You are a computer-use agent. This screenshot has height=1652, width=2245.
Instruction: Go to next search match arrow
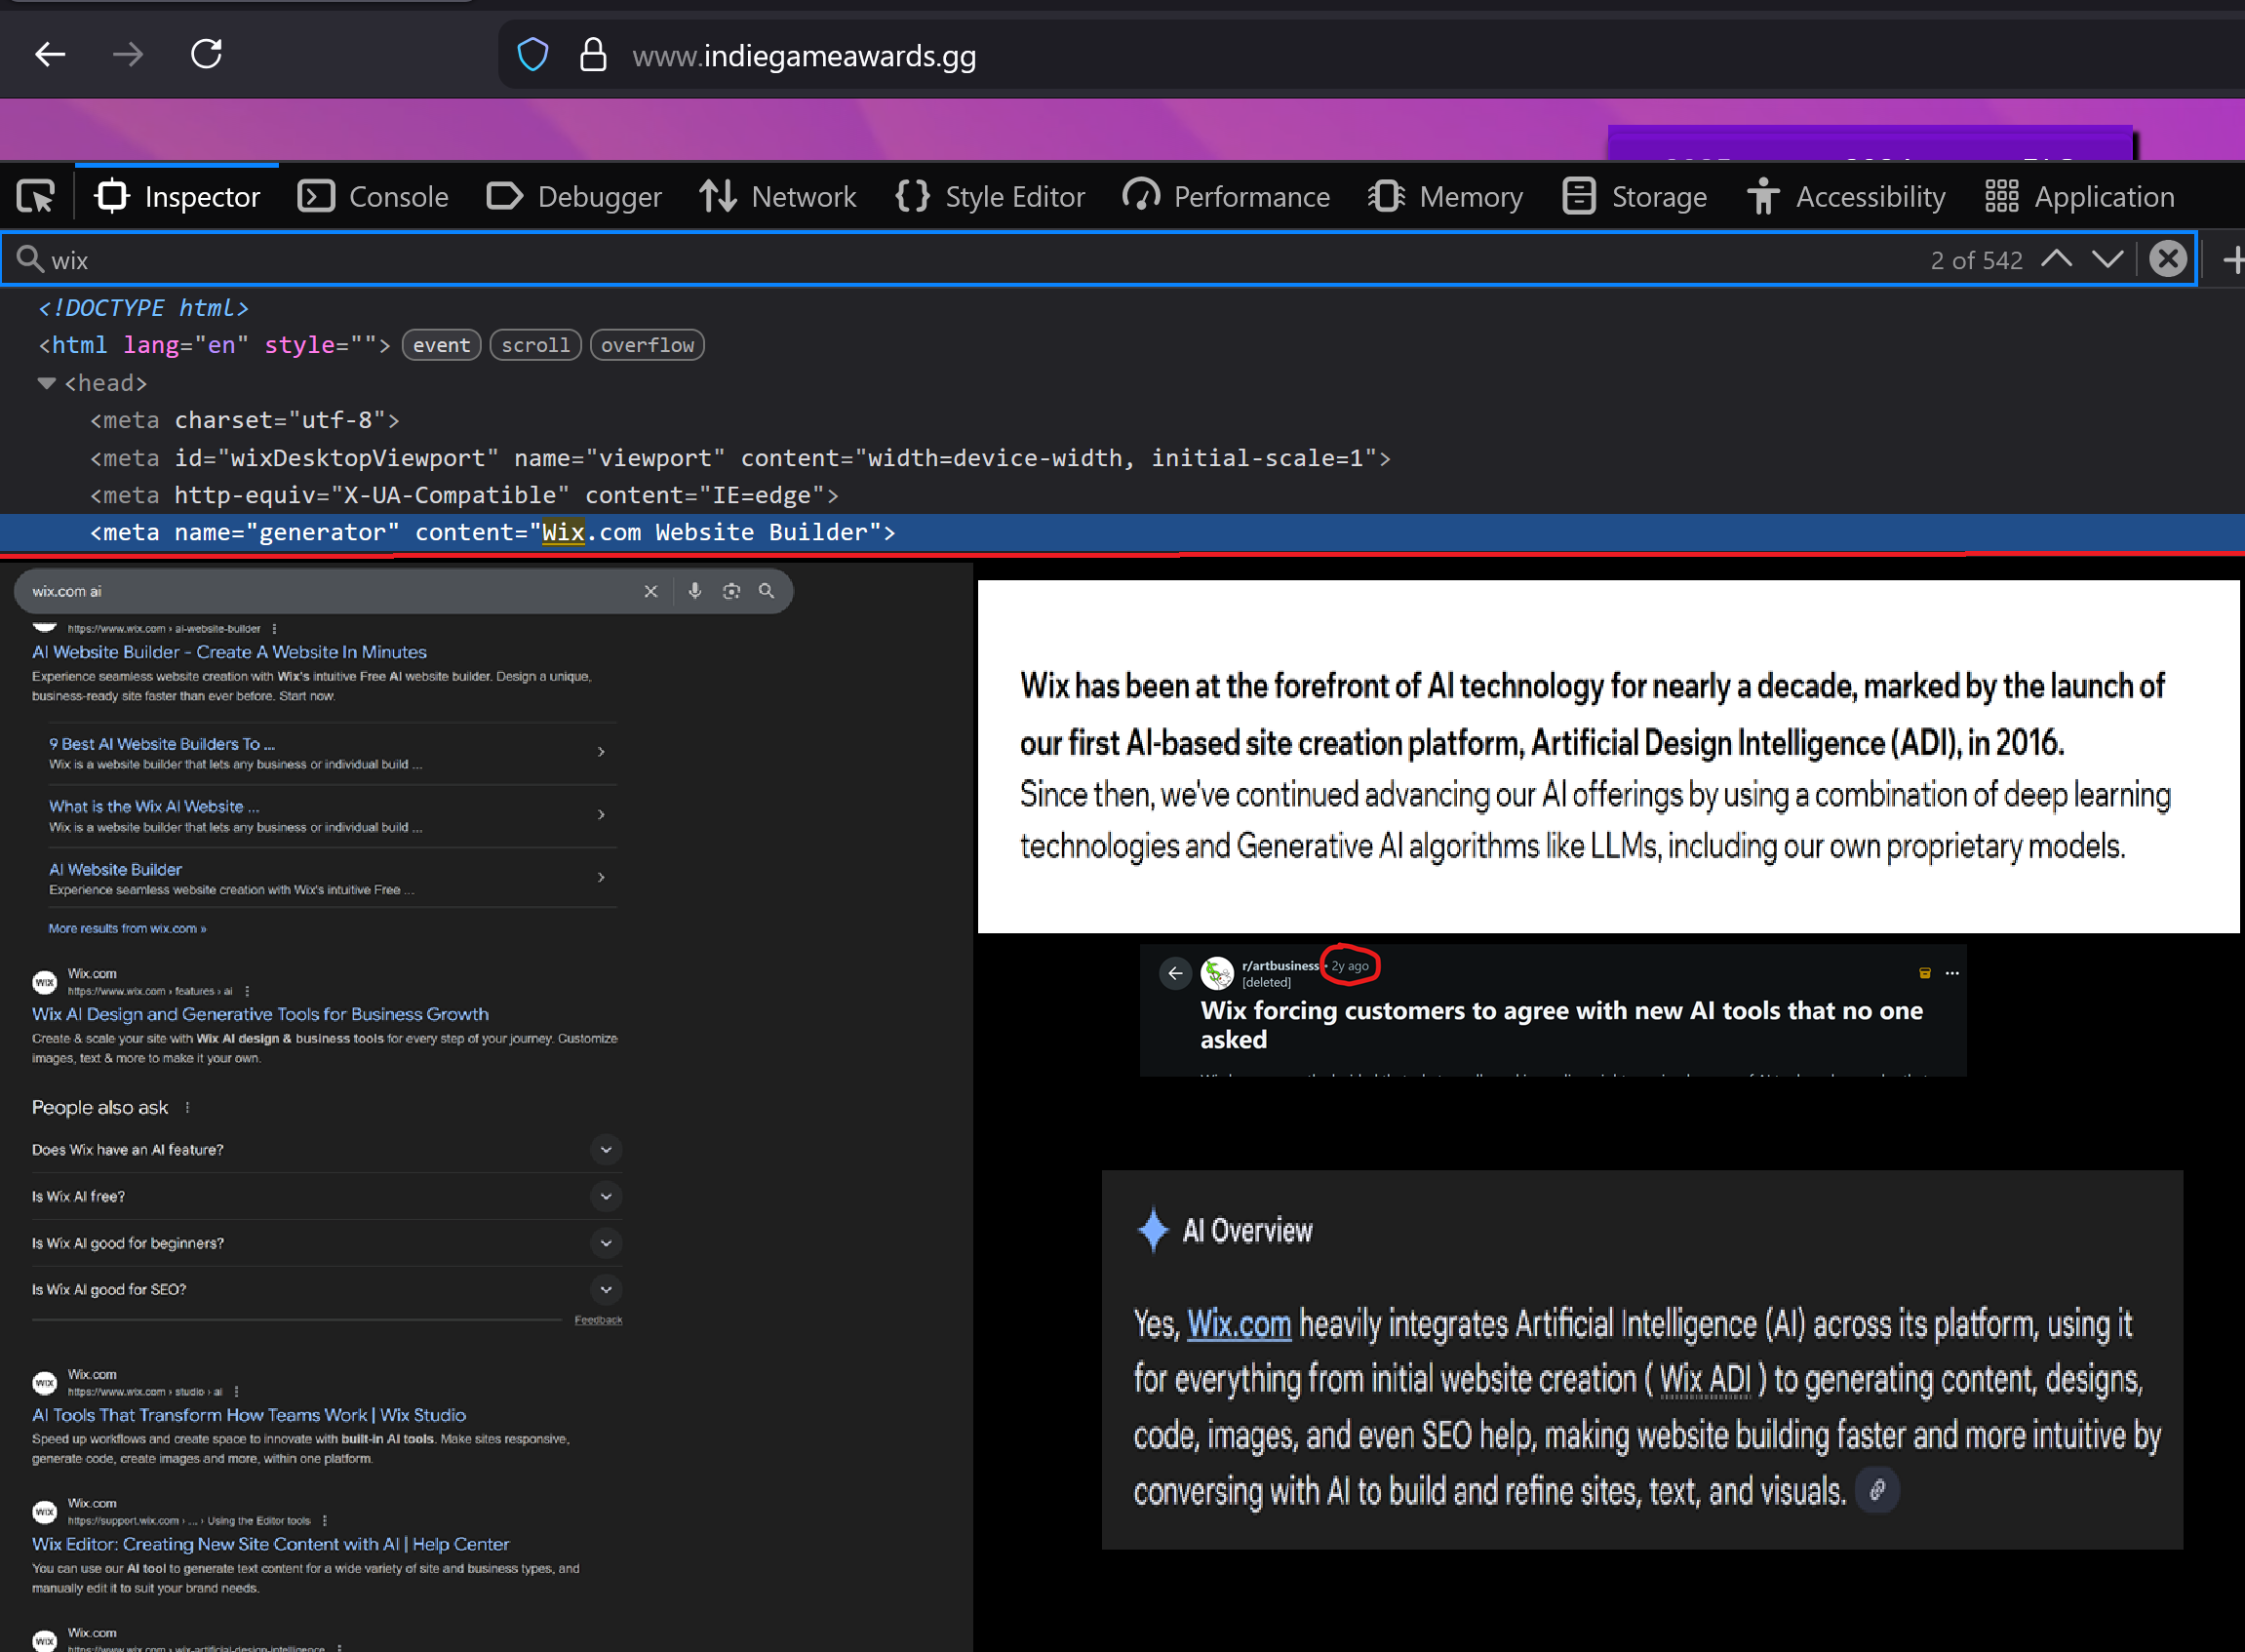click(x=2107, y=259)
